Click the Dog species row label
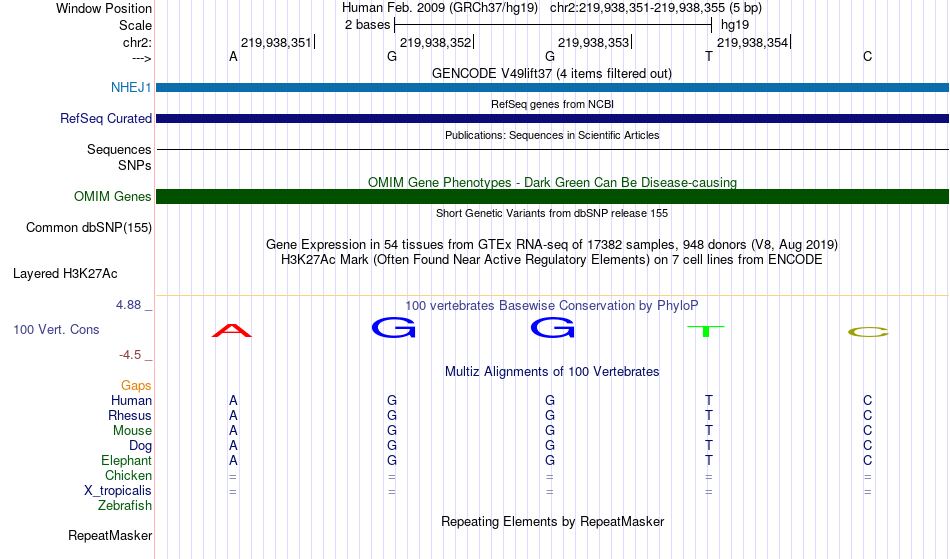Image resolution: width=950 pixels, height=559 pixels. coord(141,446)
